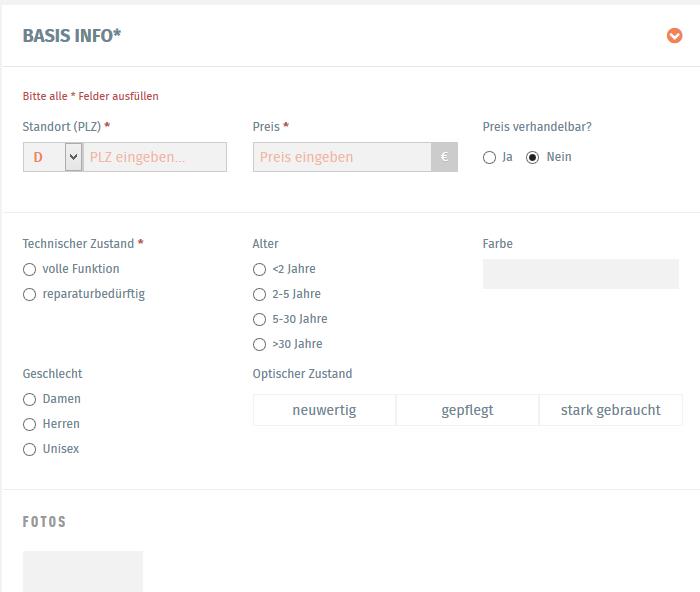
Task: Click the Preis eingeben field
Action: point(342,157)
